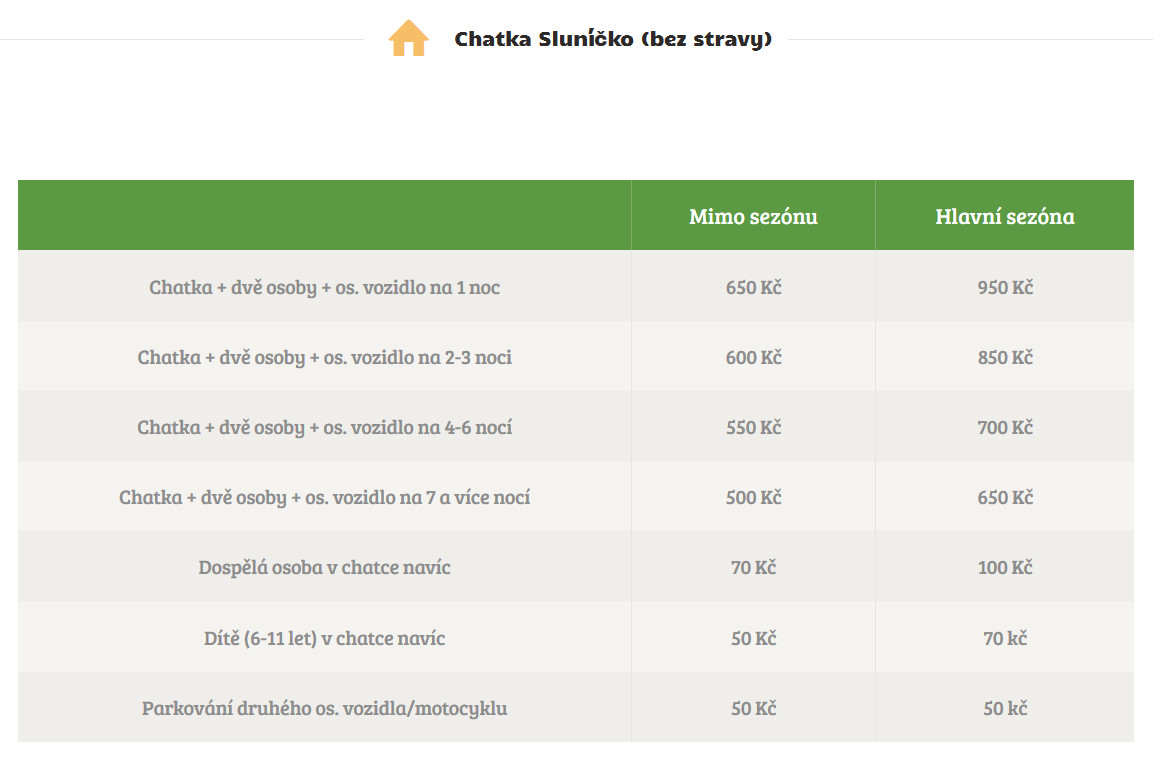Screen dimensions: 1153x761
Task: Select the Mimo sezónu column header
Action: (x=753, y=216)
